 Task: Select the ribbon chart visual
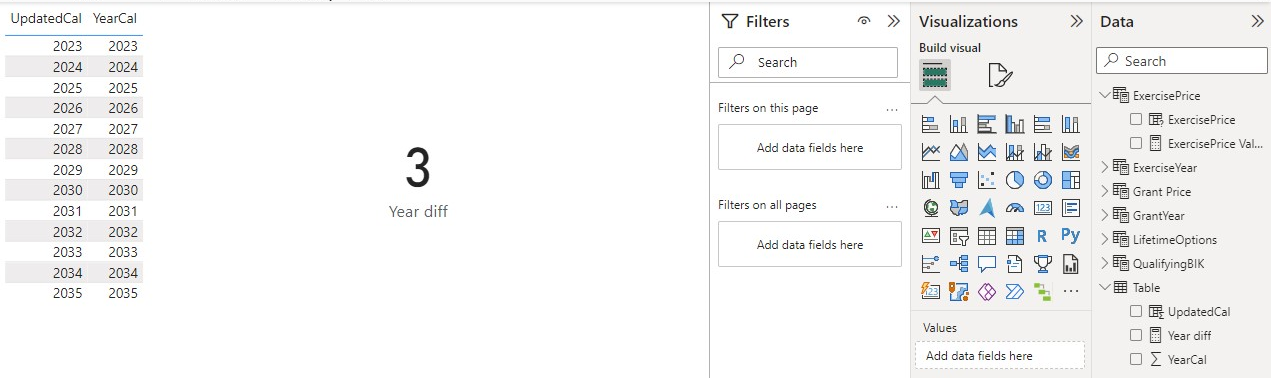[1070, 153]
